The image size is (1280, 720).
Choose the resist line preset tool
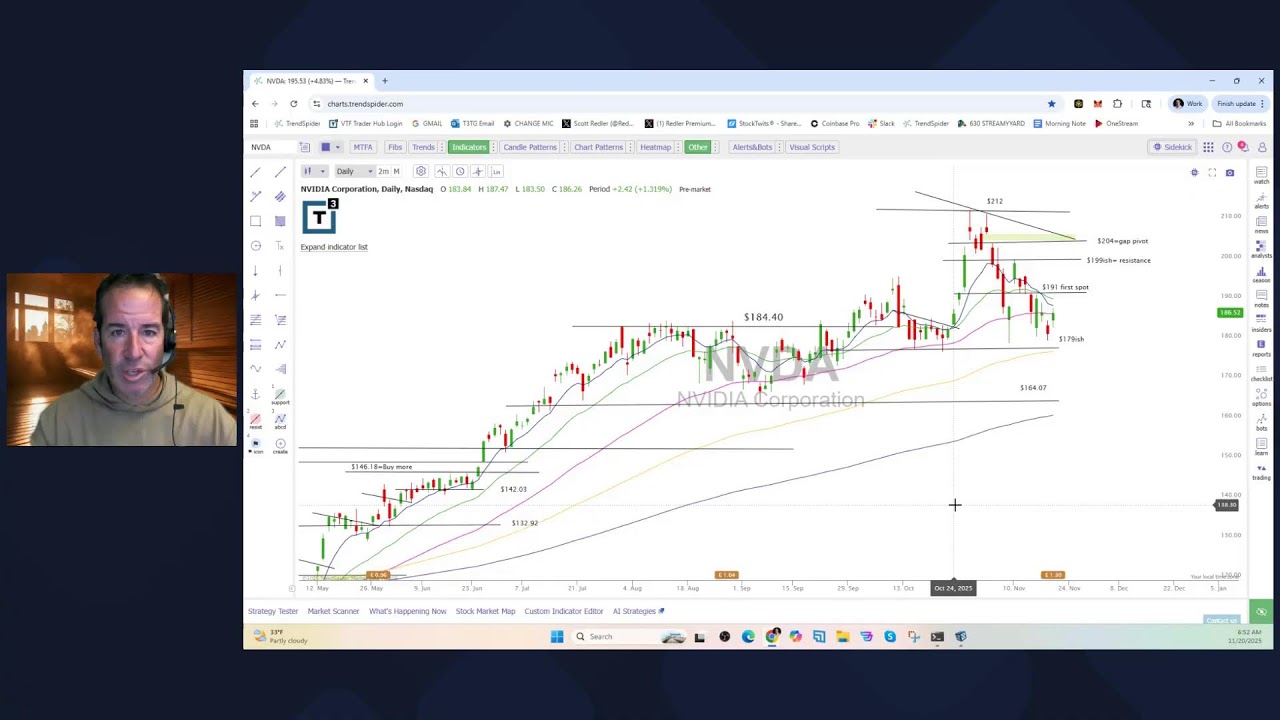click(255, 421)
